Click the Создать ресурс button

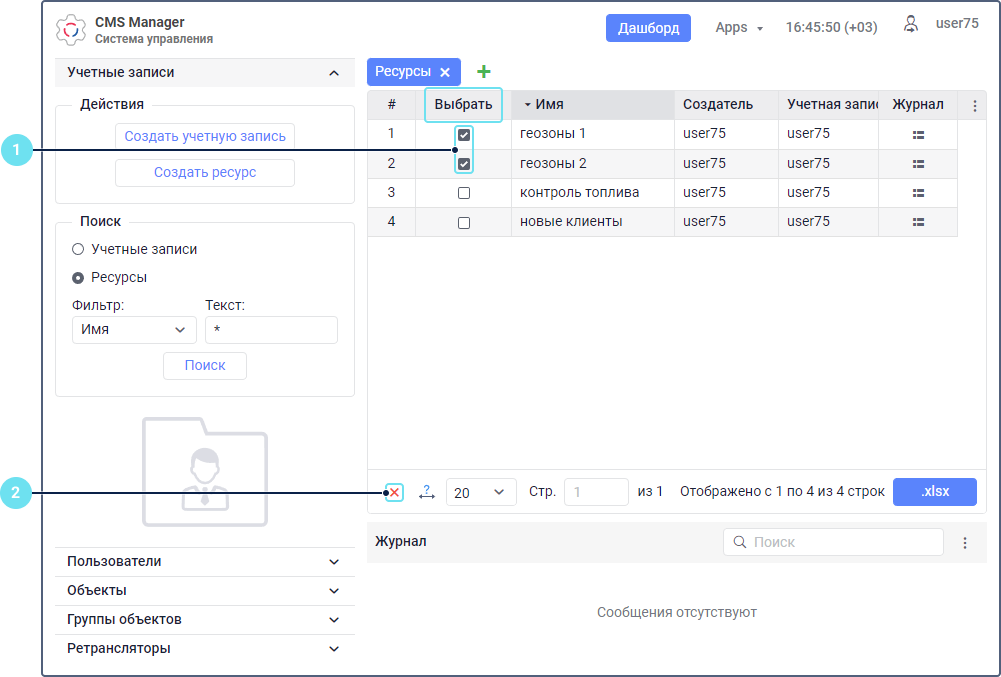click(205, 173)
